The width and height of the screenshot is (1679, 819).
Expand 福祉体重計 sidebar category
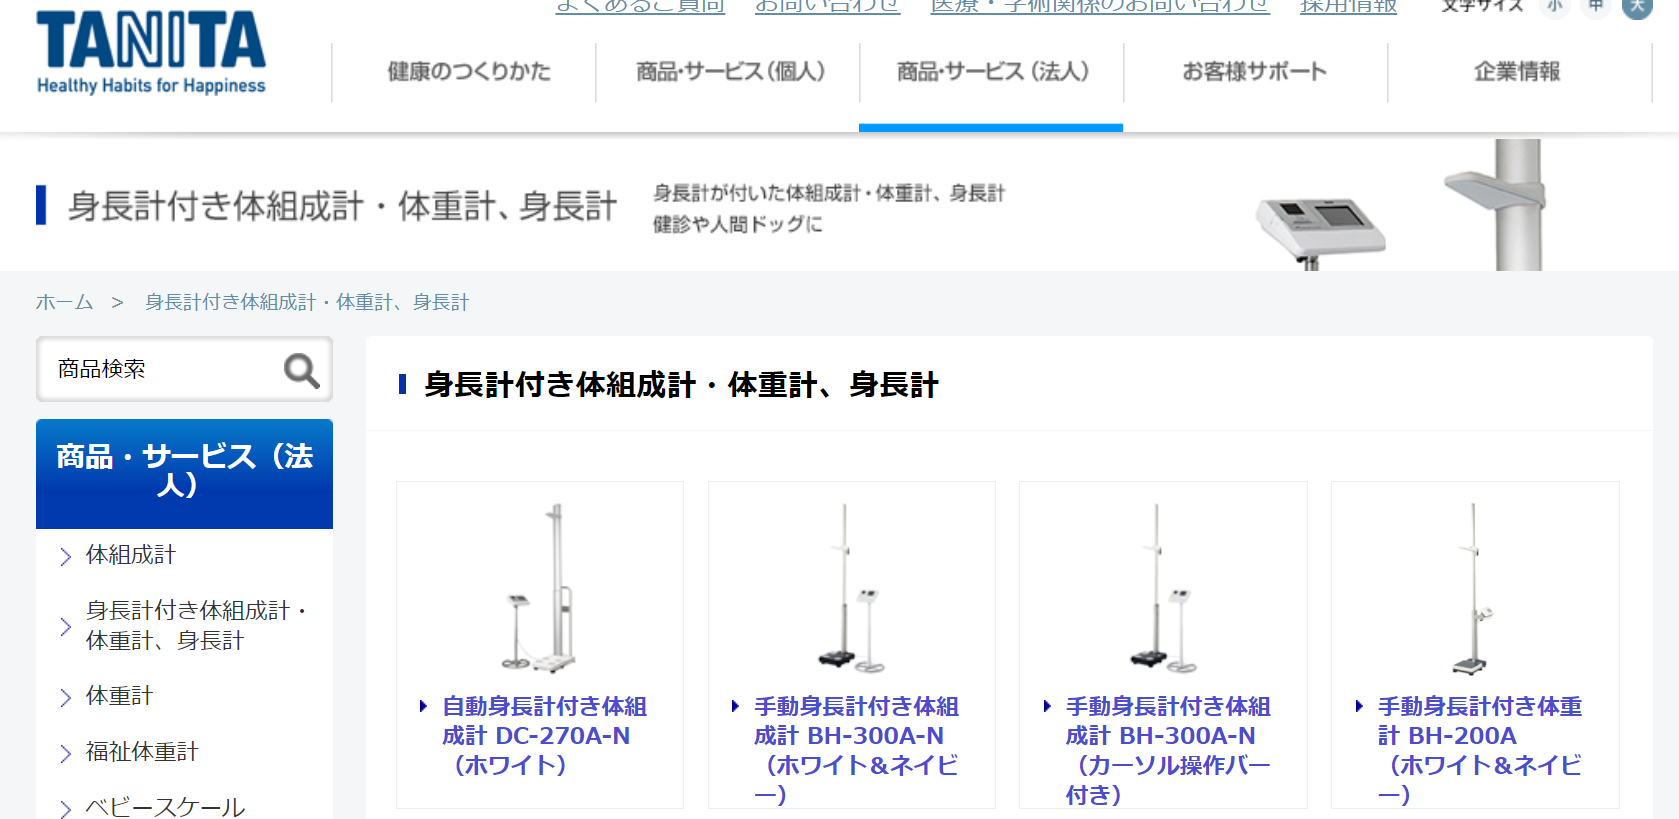pos(142,752)
